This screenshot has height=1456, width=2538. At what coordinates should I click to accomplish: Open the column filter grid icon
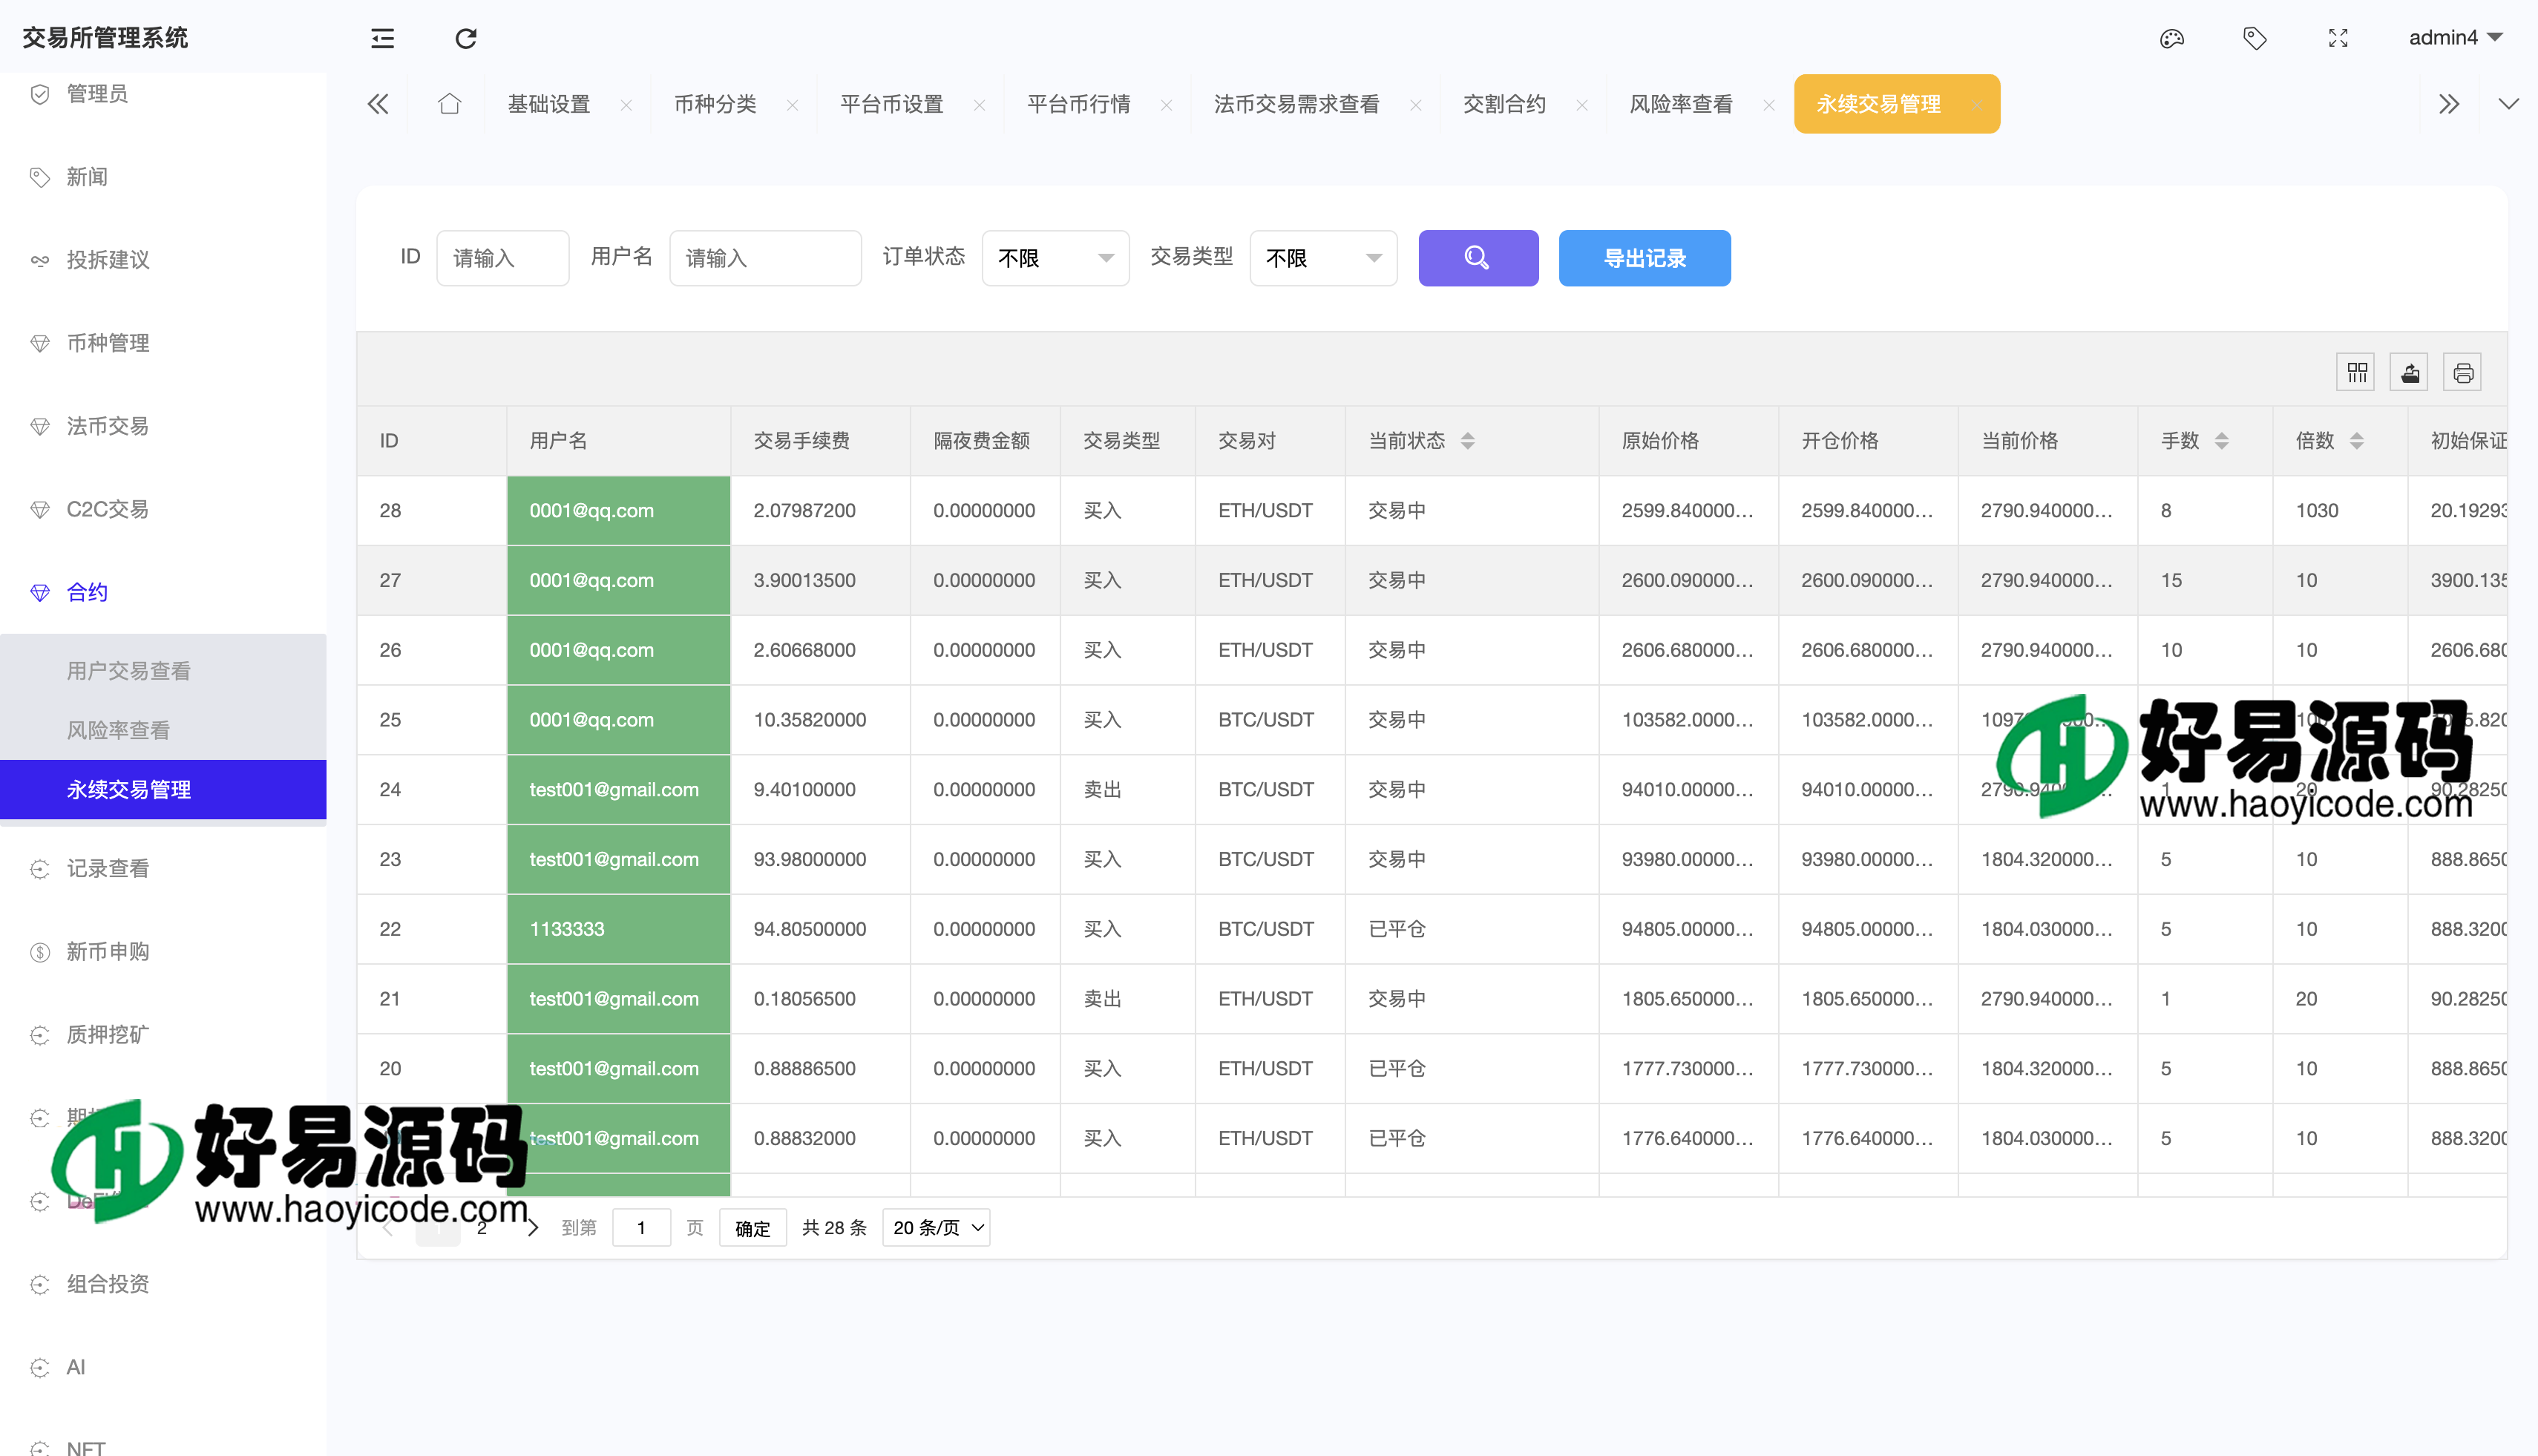tap(2356, 373)
